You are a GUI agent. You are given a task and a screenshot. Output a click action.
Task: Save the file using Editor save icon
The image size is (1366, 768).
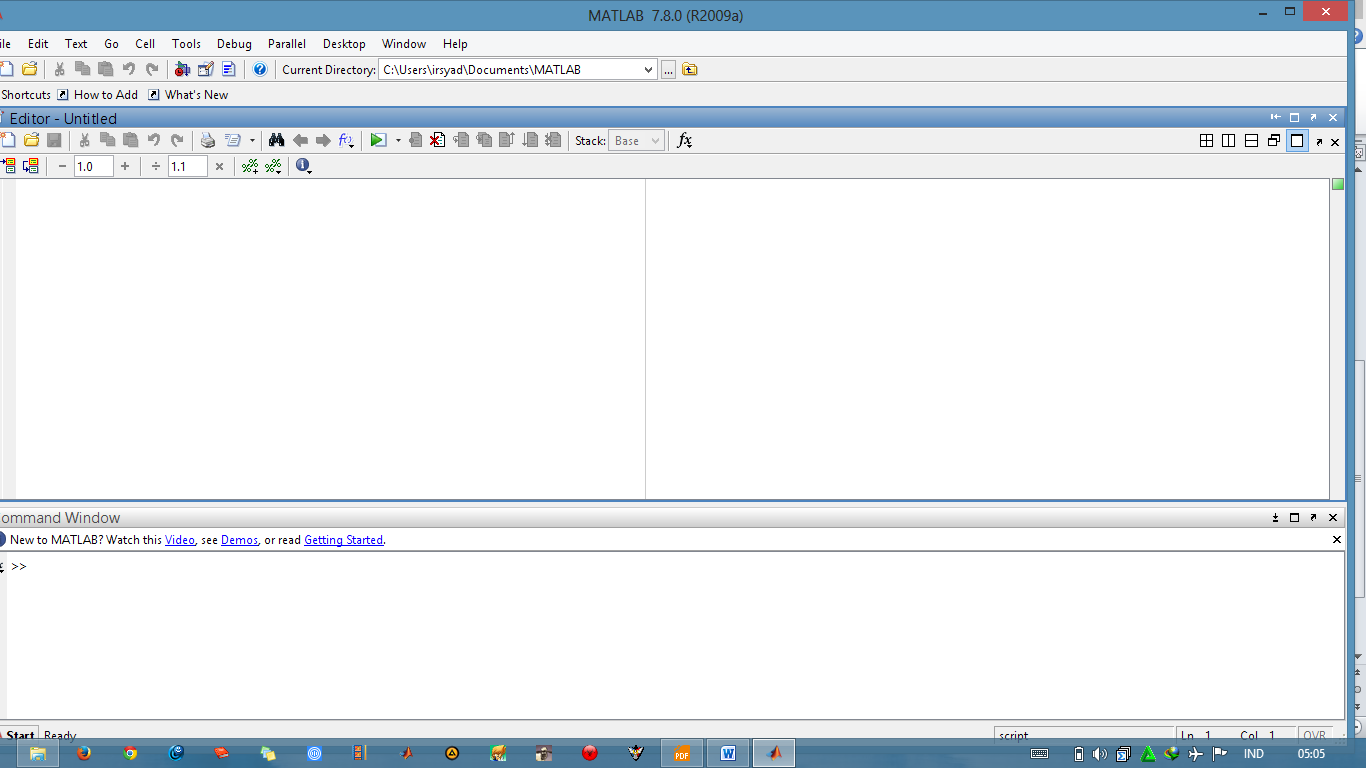[55, 140]
